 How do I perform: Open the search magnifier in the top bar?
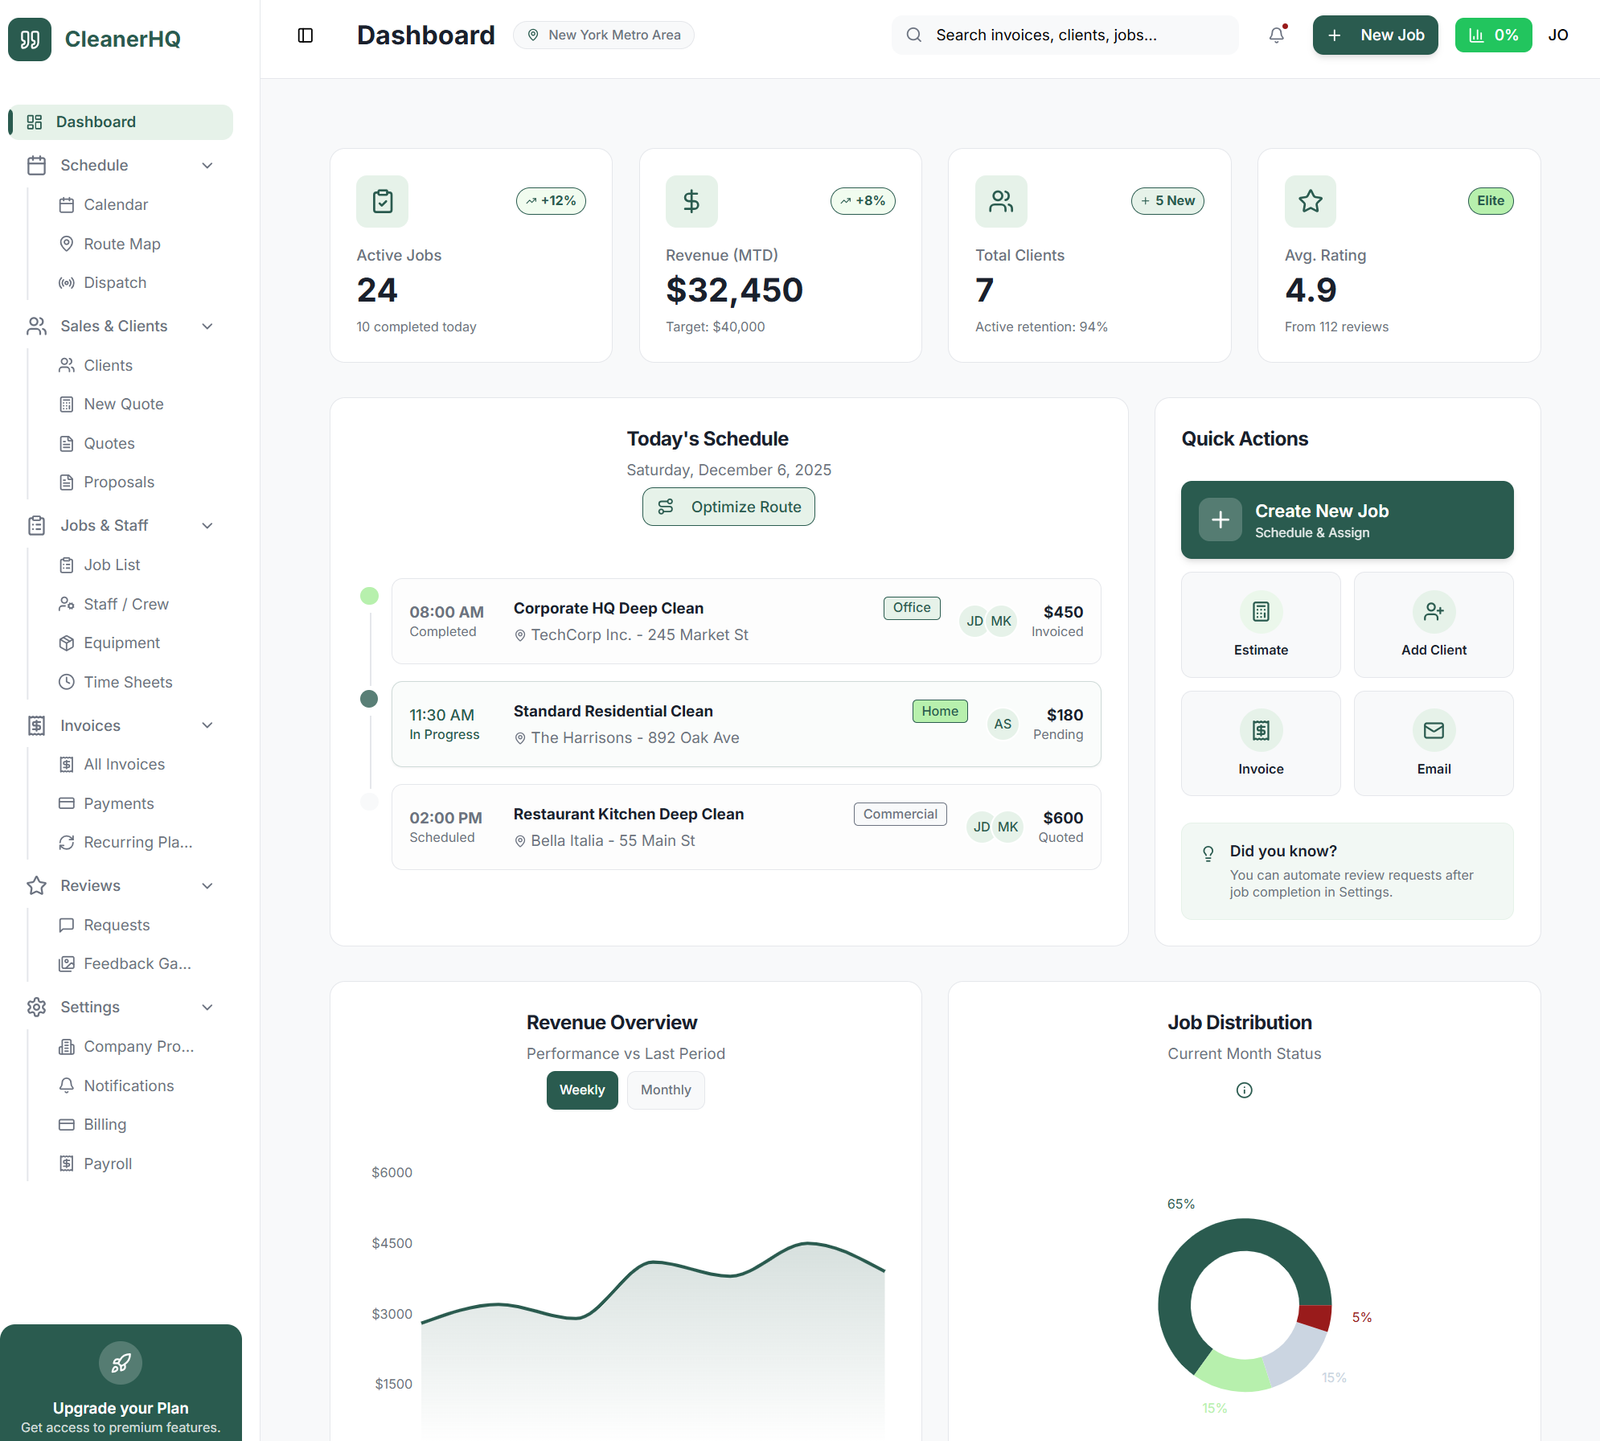coord(913,35)
